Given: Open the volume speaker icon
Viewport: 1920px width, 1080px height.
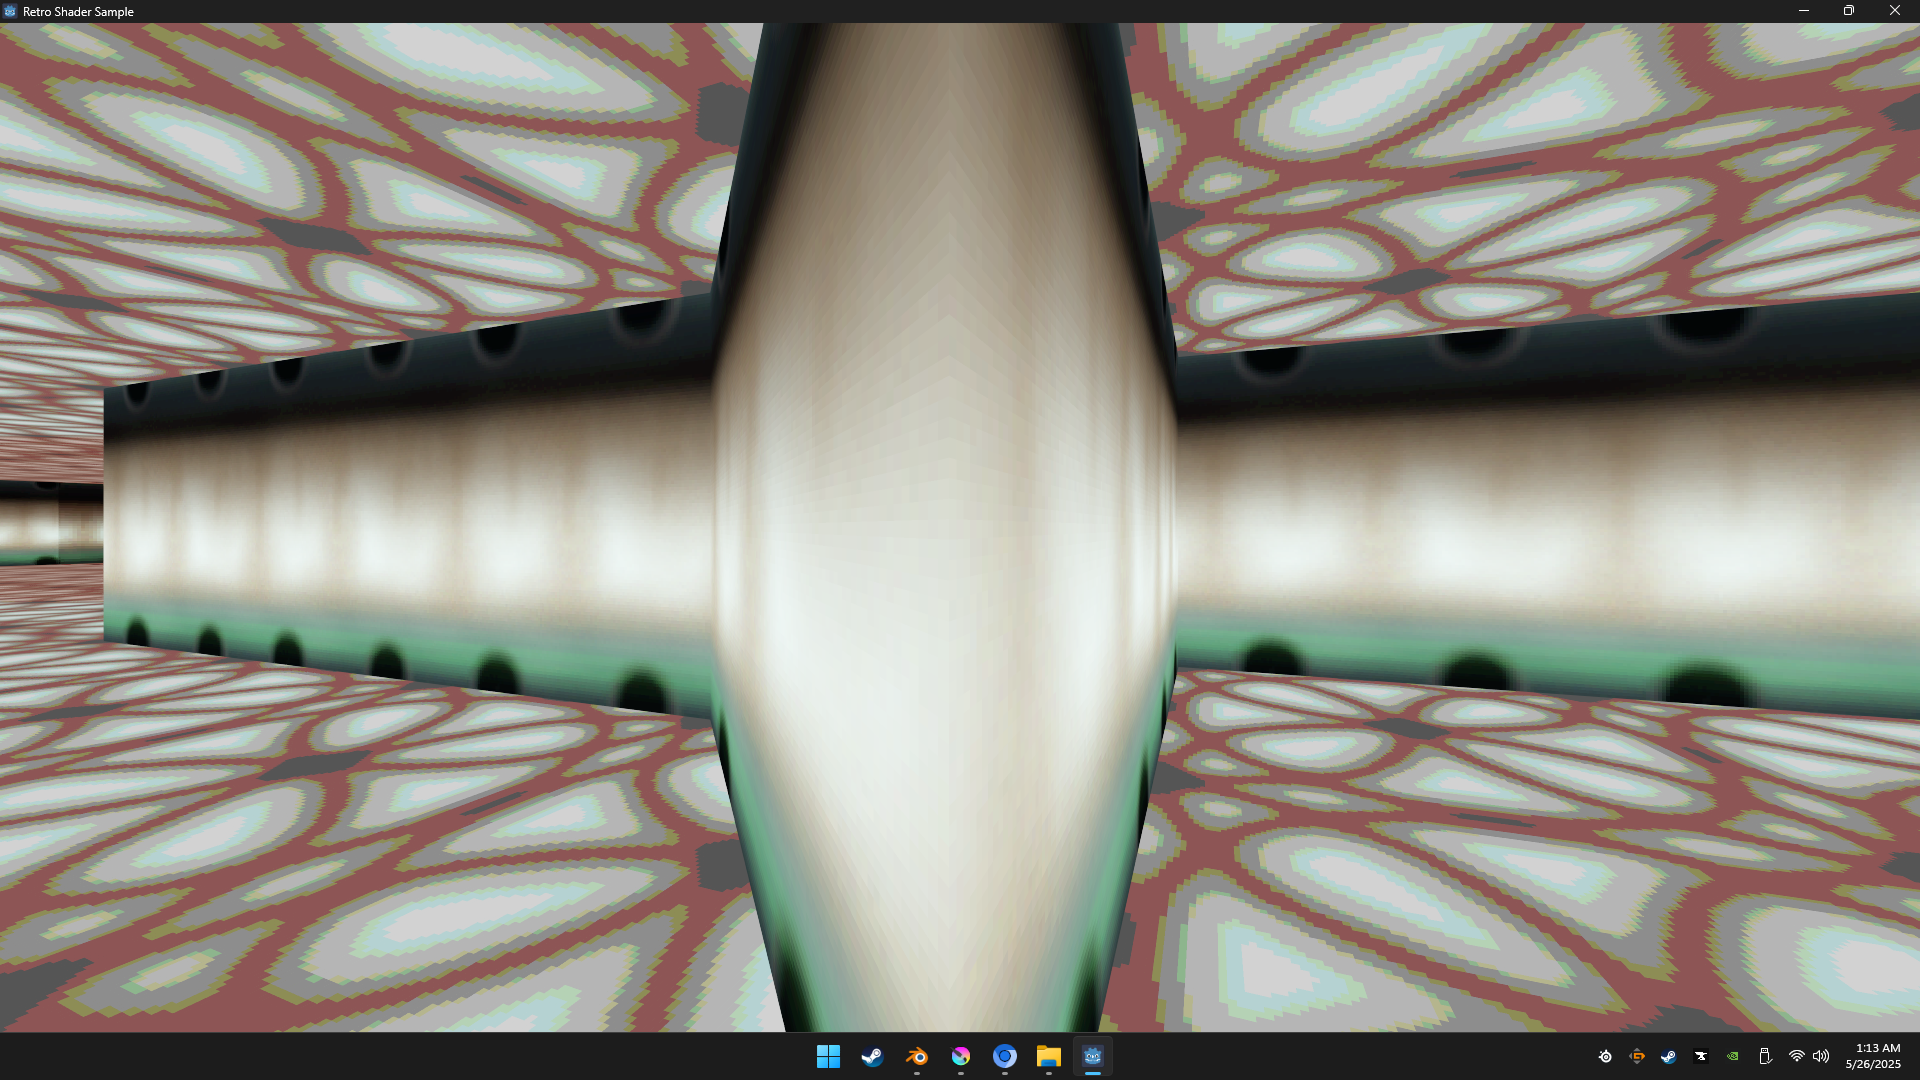Looking at the screenshot, I should click(x=1821, y=1056).
